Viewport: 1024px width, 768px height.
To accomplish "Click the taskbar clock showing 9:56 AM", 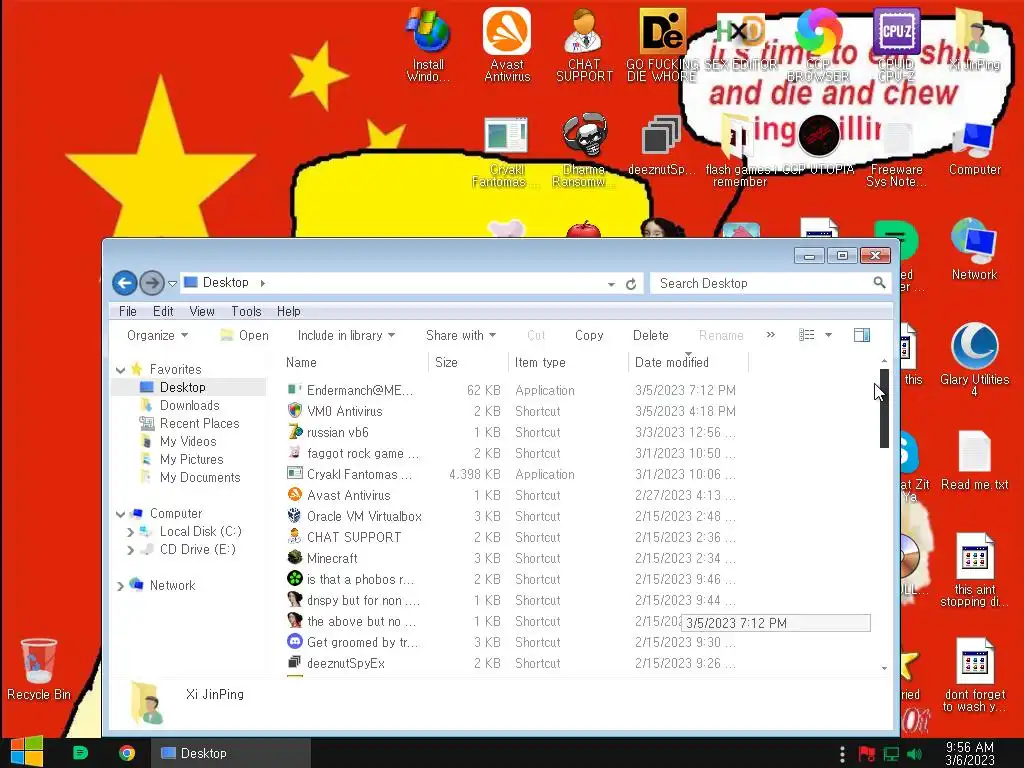I will tap(970, 753).
